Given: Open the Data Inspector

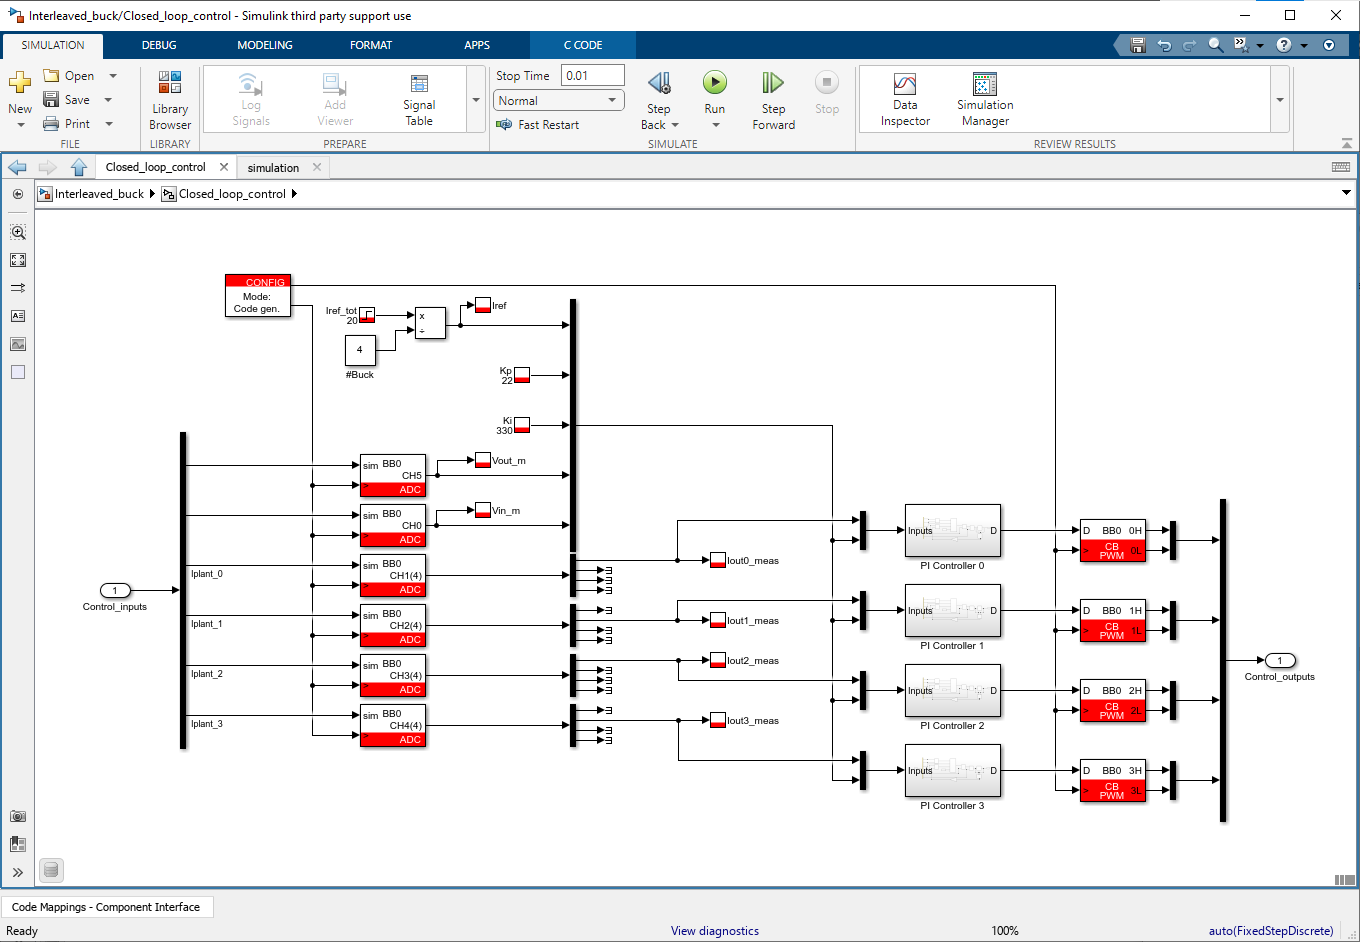Looking at the screenshot, I should coord(905,100).
